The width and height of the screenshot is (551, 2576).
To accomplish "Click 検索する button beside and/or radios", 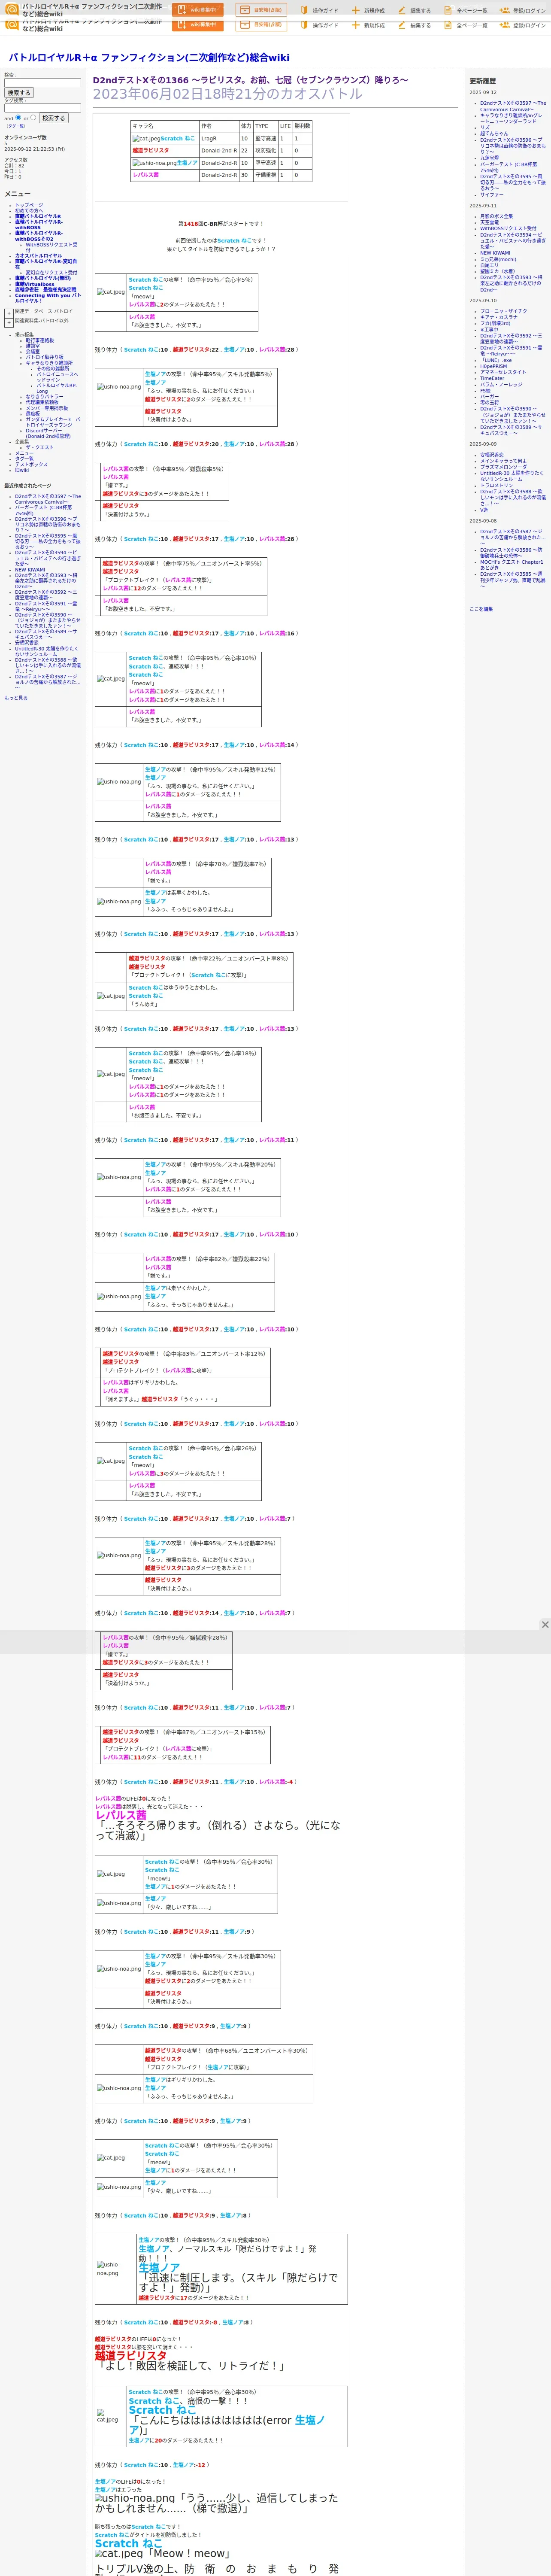I will pyautogui.click(x=53, y=118).
